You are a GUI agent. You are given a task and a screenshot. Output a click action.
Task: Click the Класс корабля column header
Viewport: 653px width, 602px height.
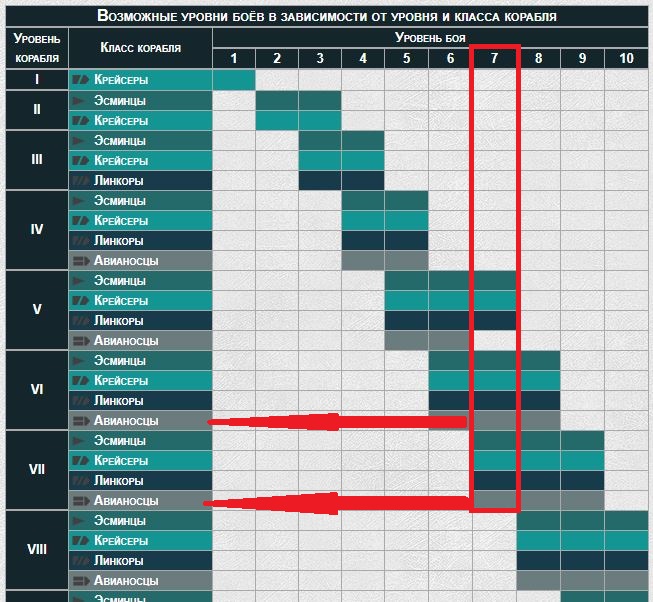(140, 48)
